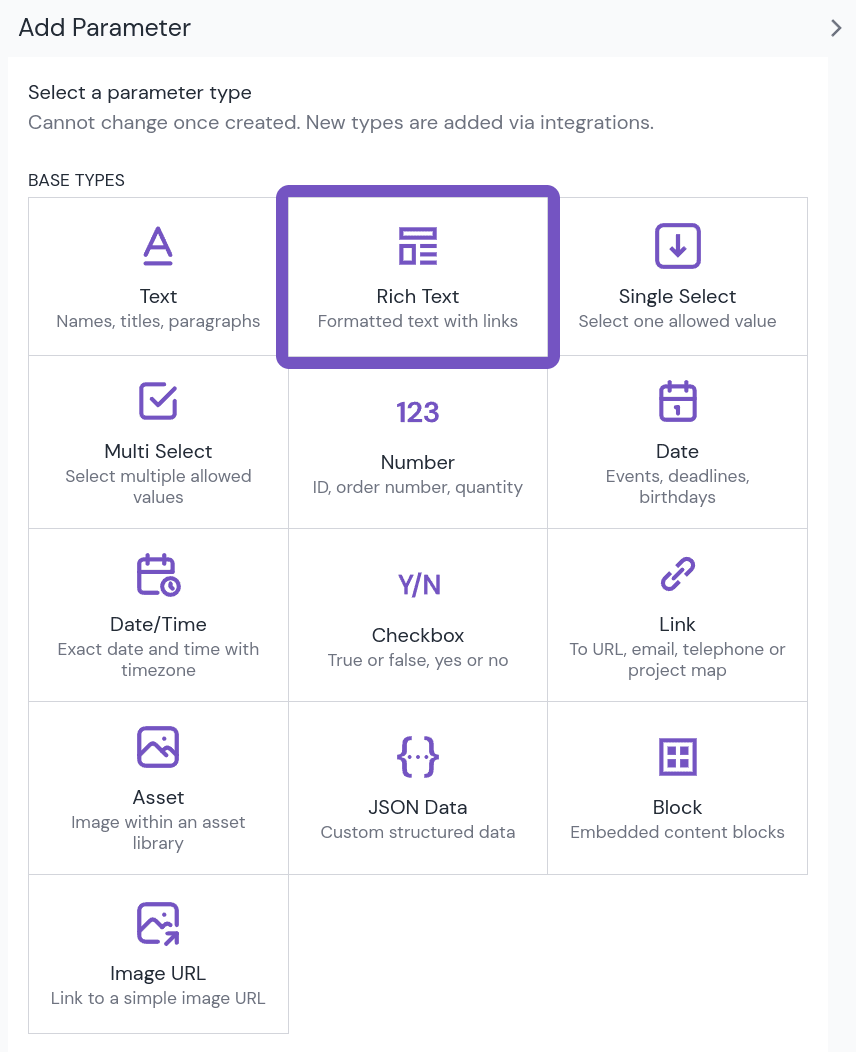Screen dimensions: 856x1052
Task: Select the Multi Select checkmark icon
Action: pyautogui.click(x=158, y=401)
